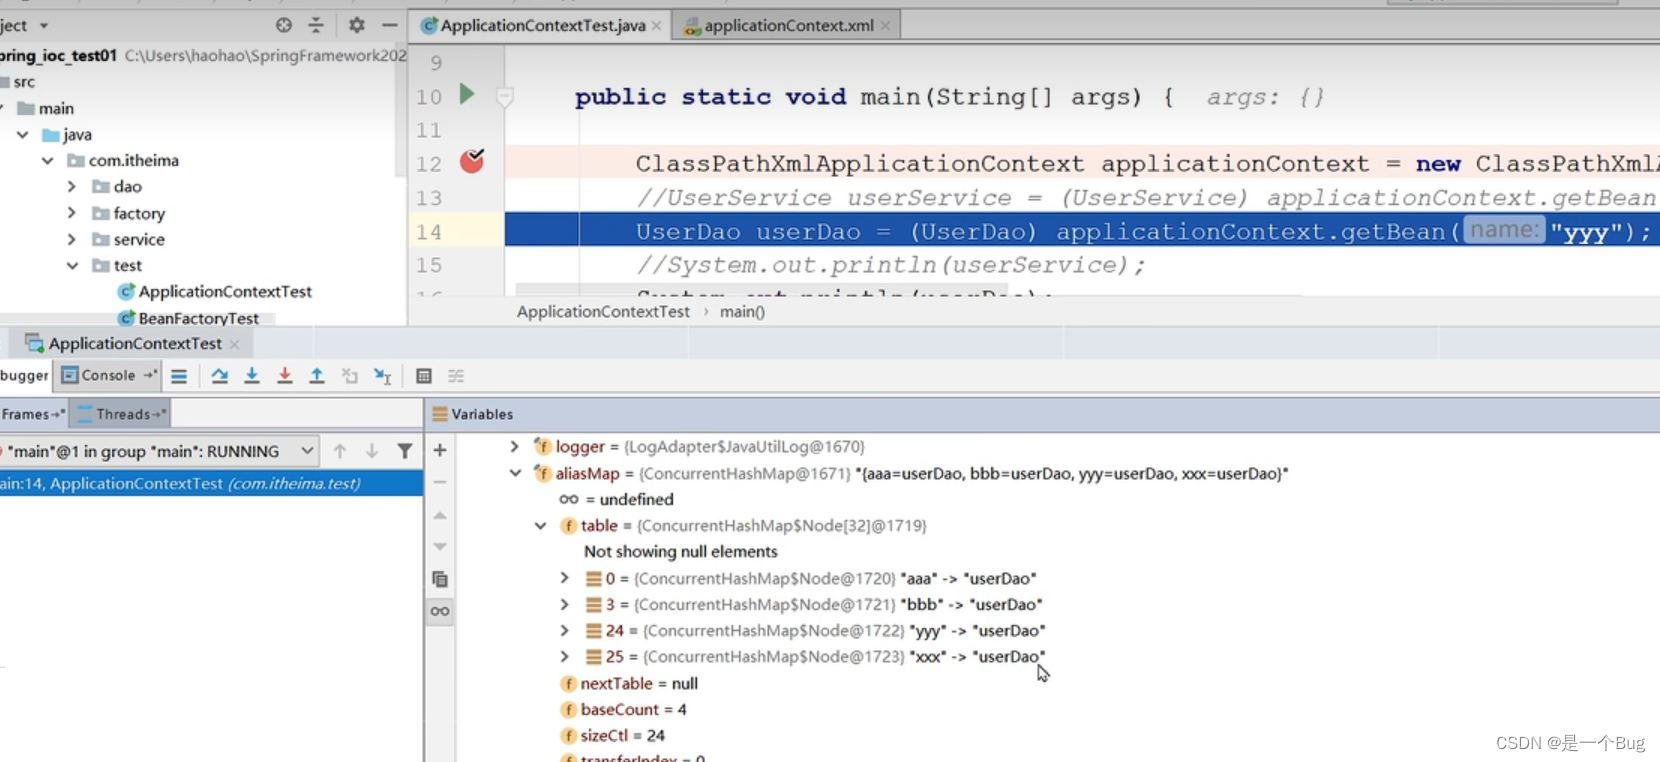This screenshot has height=762, width=1660.
Task: Run main using the green gutter arrow
Action: coord(467,95)
